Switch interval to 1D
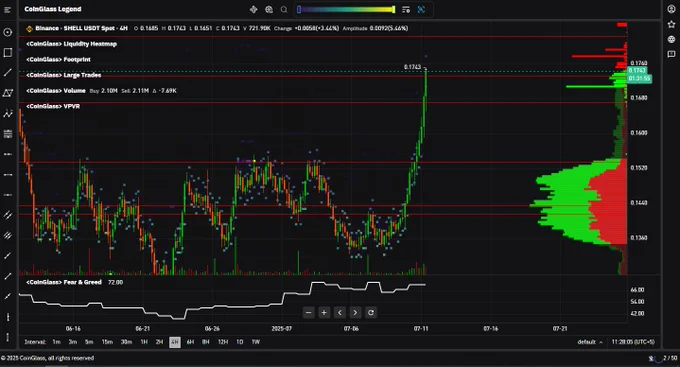This screenshot has height=367, width=680. [239, 342]
